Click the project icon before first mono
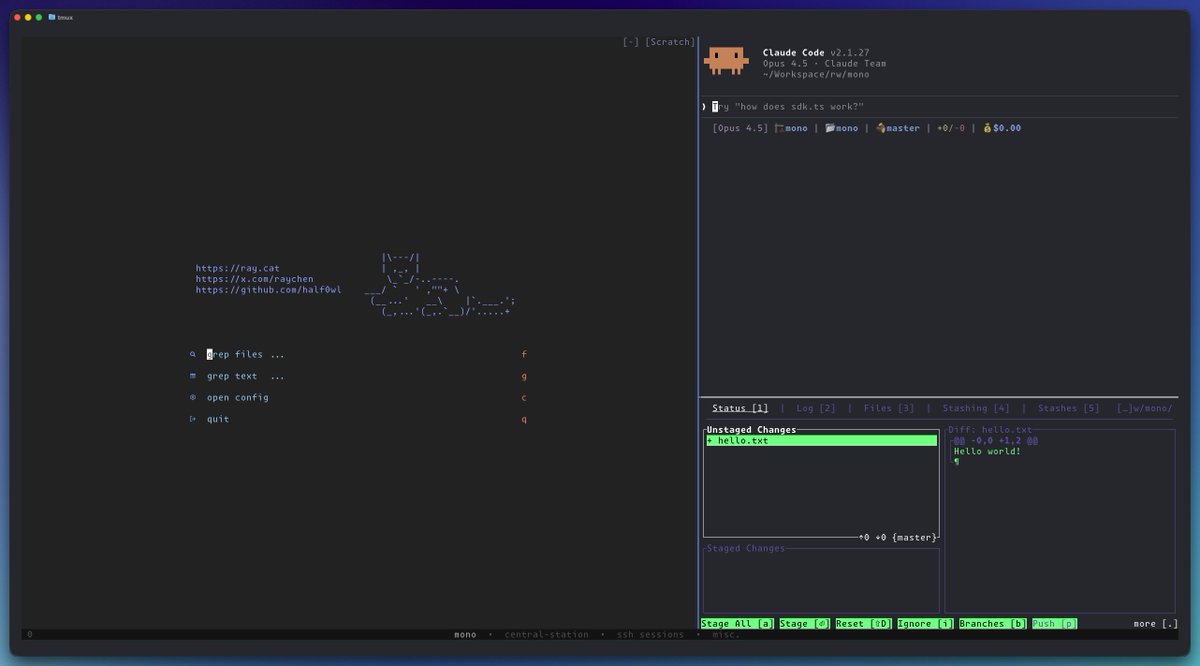Image resolution: width=1200 pixels, height=666 pixels. (779, 128)
